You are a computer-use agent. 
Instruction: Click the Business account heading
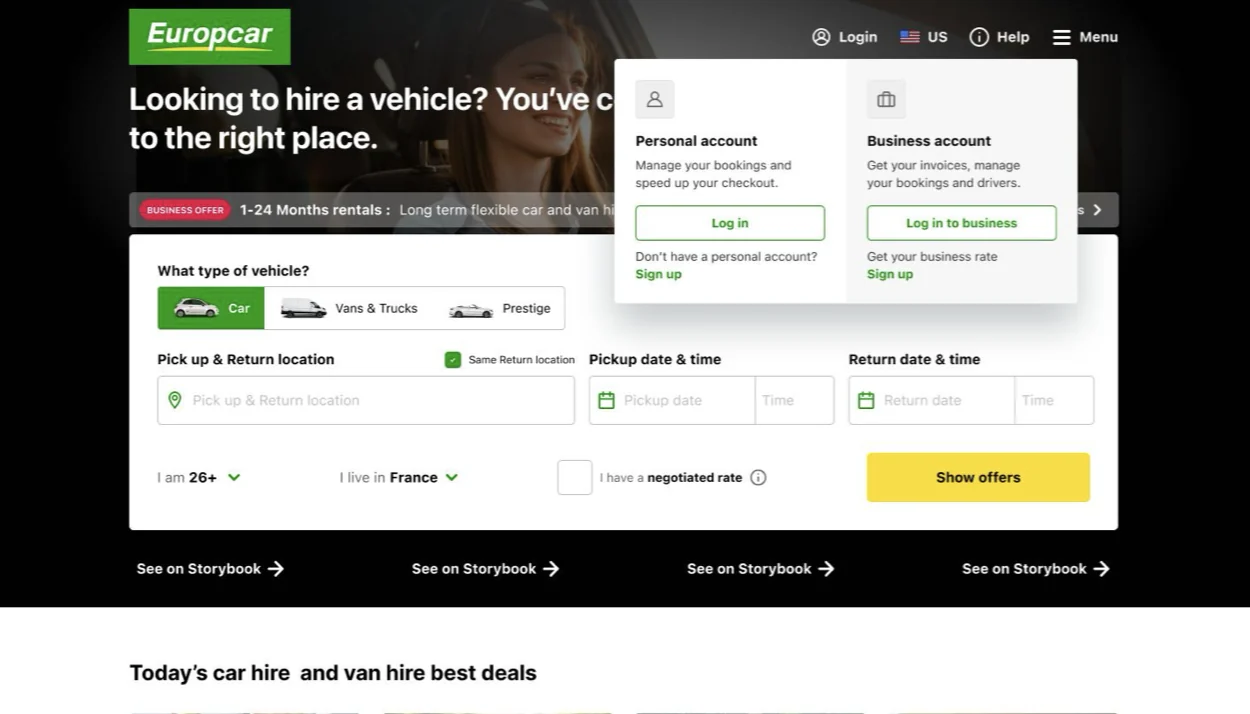[929, 141]
